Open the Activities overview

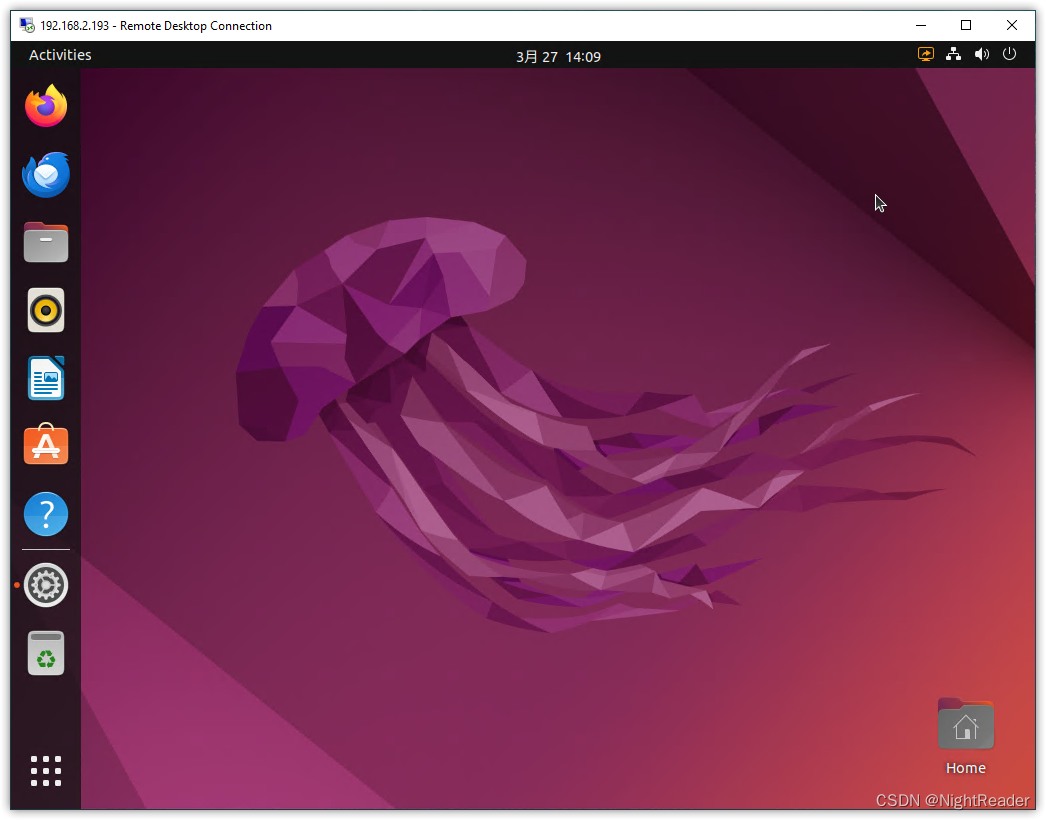(x=59, y=54)
